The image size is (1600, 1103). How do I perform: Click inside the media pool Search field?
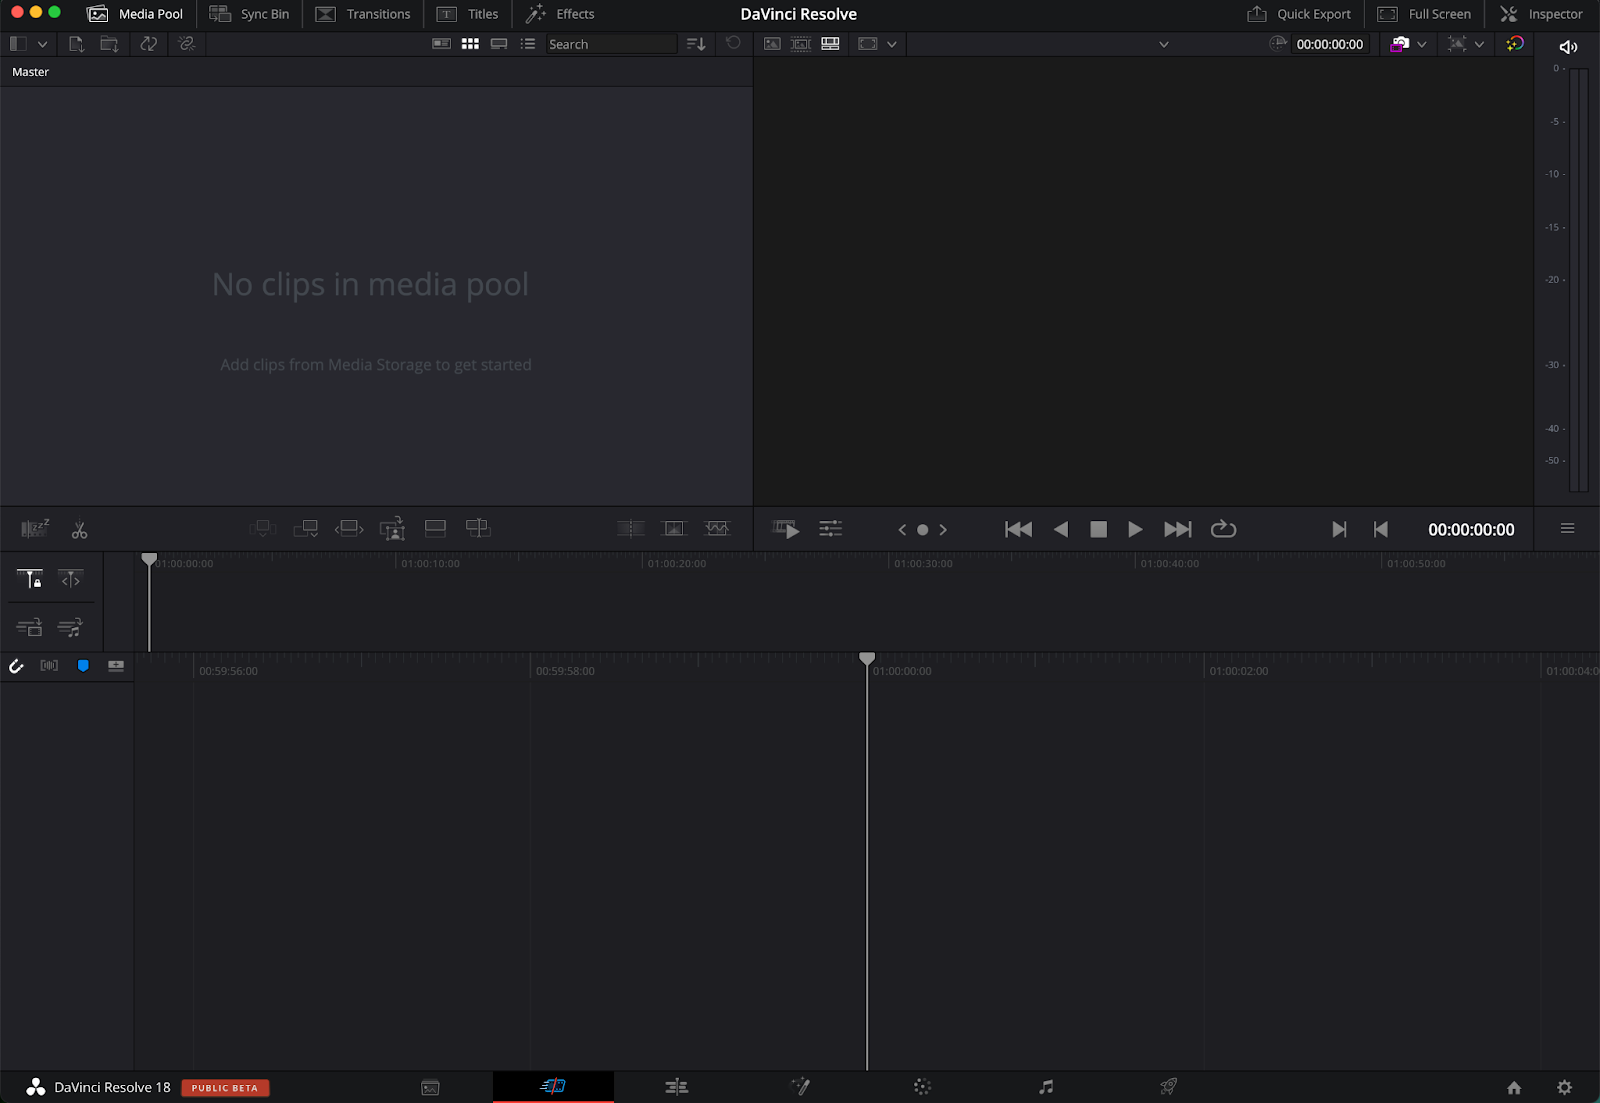coord(610,44)
